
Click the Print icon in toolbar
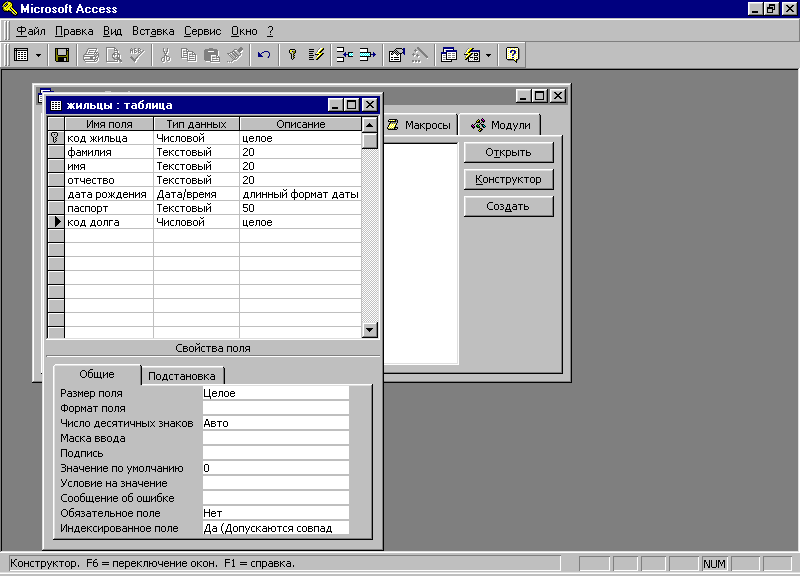click(91, 55)
